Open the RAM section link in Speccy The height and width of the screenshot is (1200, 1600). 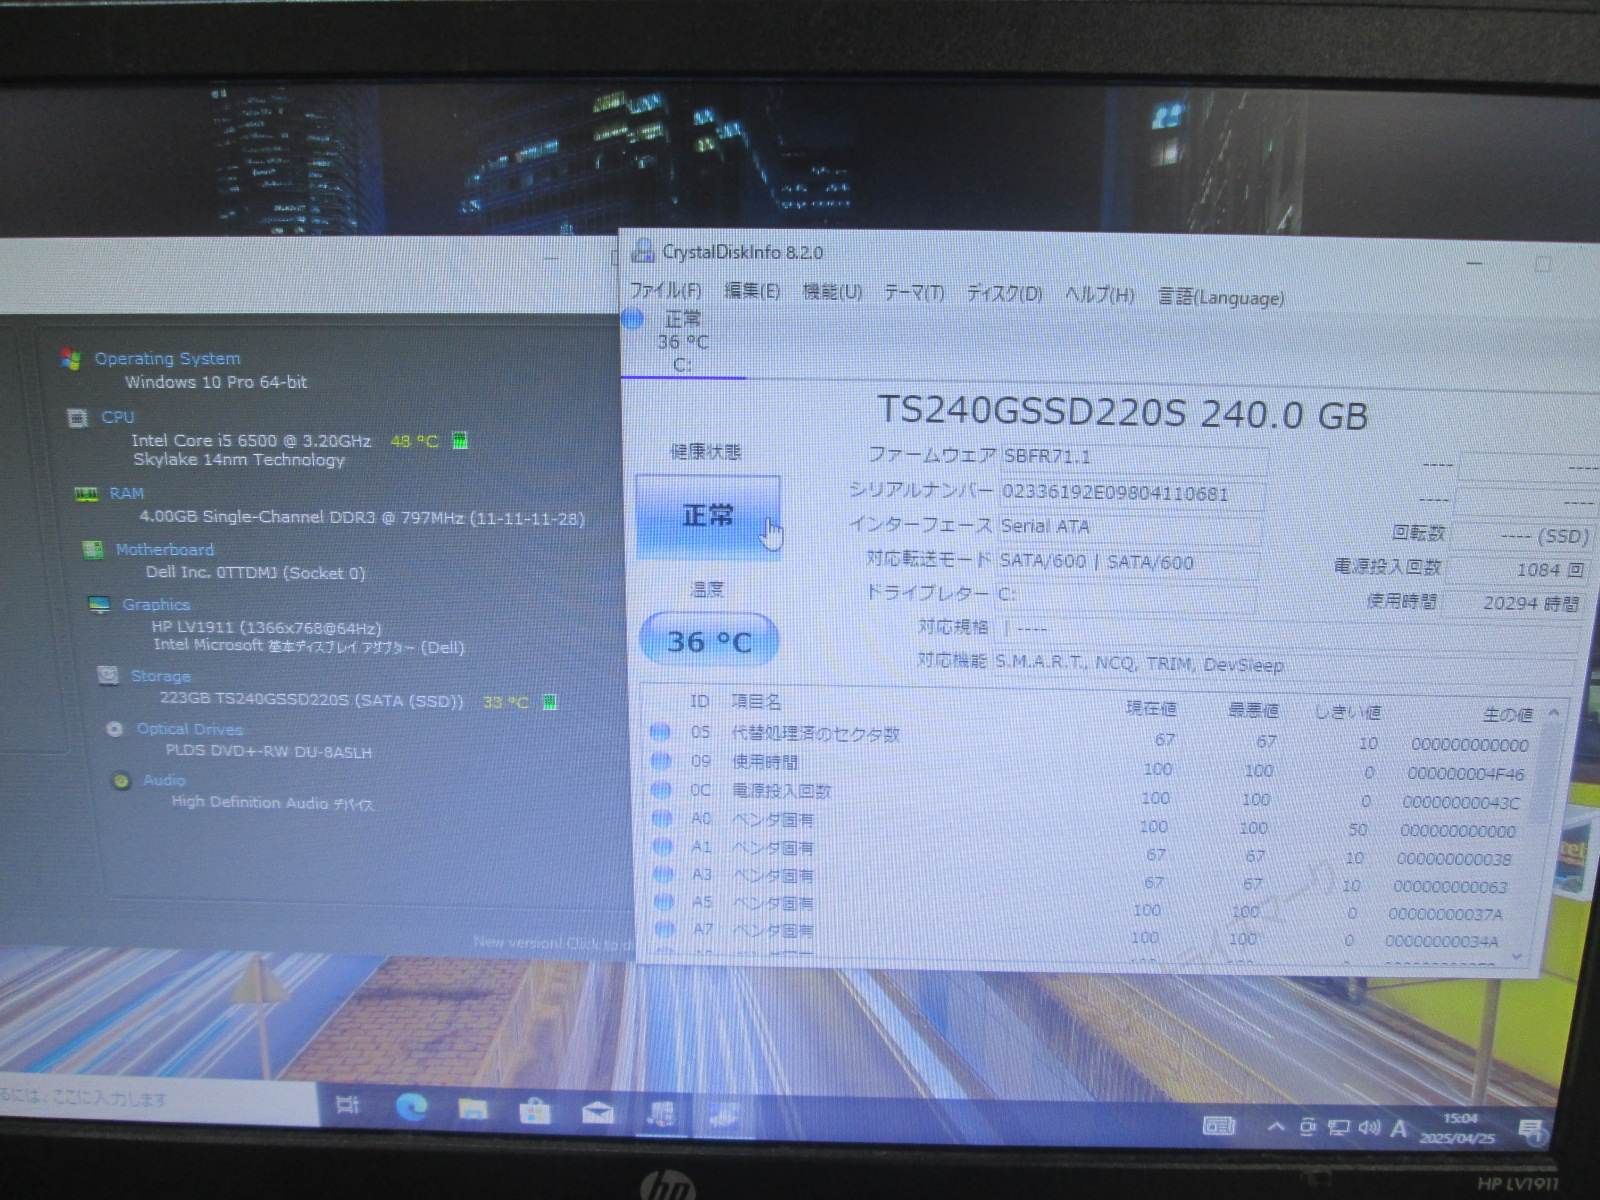coord(127,493)
